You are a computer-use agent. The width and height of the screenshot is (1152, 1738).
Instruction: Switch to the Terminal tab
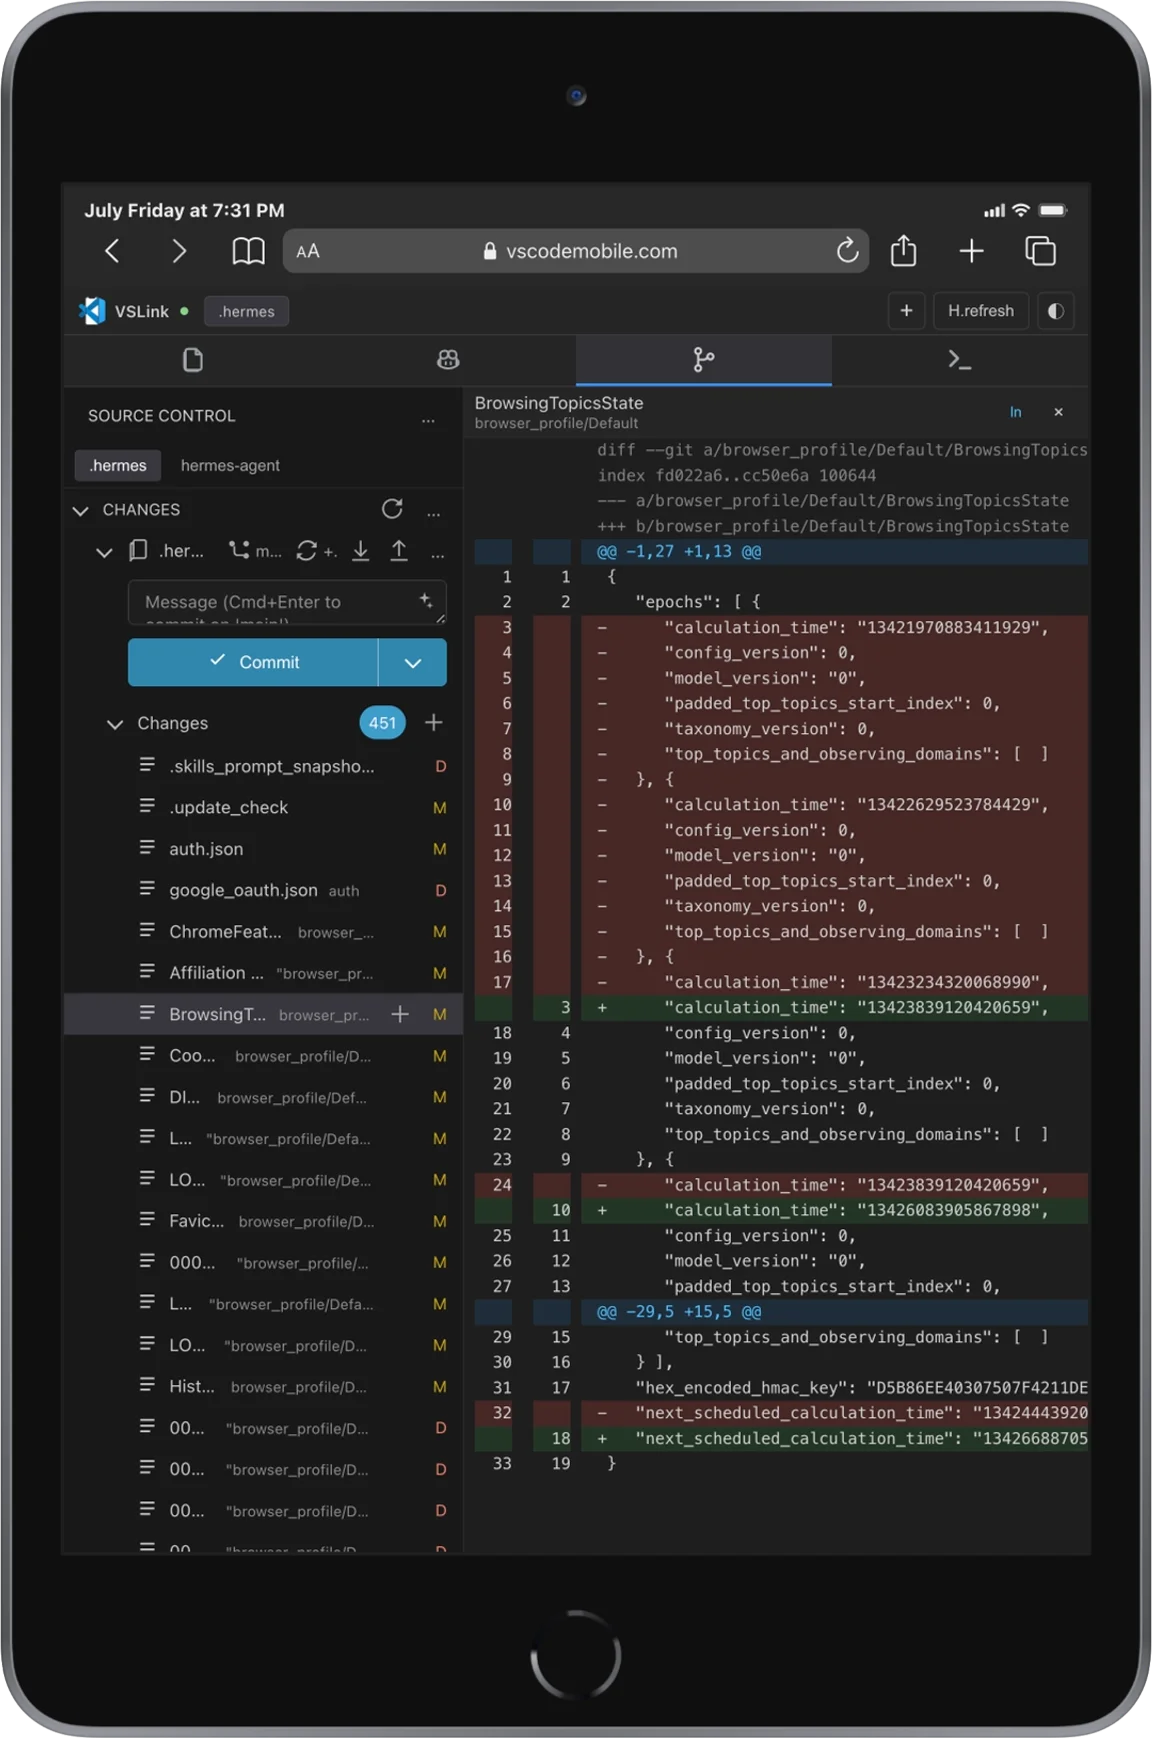(x=960, y=360)
